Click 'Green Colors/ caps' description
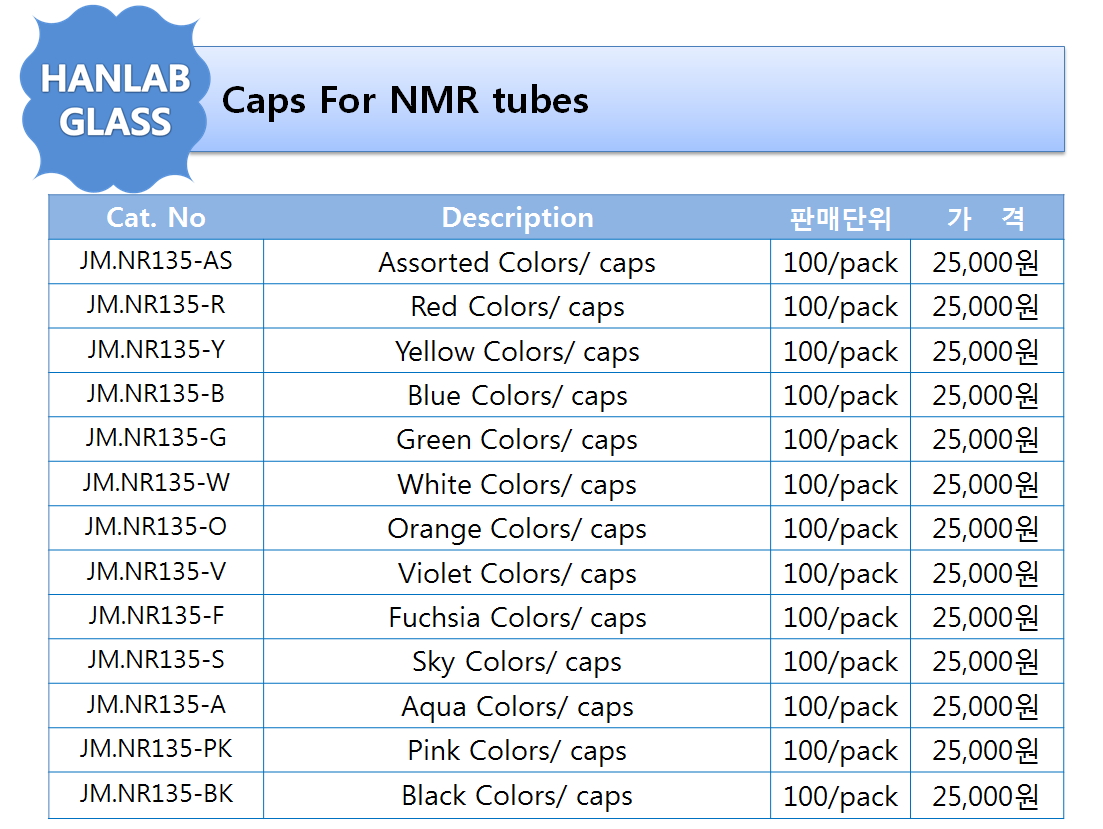Screen dimensions: 1103x829 tap(517, 441)
